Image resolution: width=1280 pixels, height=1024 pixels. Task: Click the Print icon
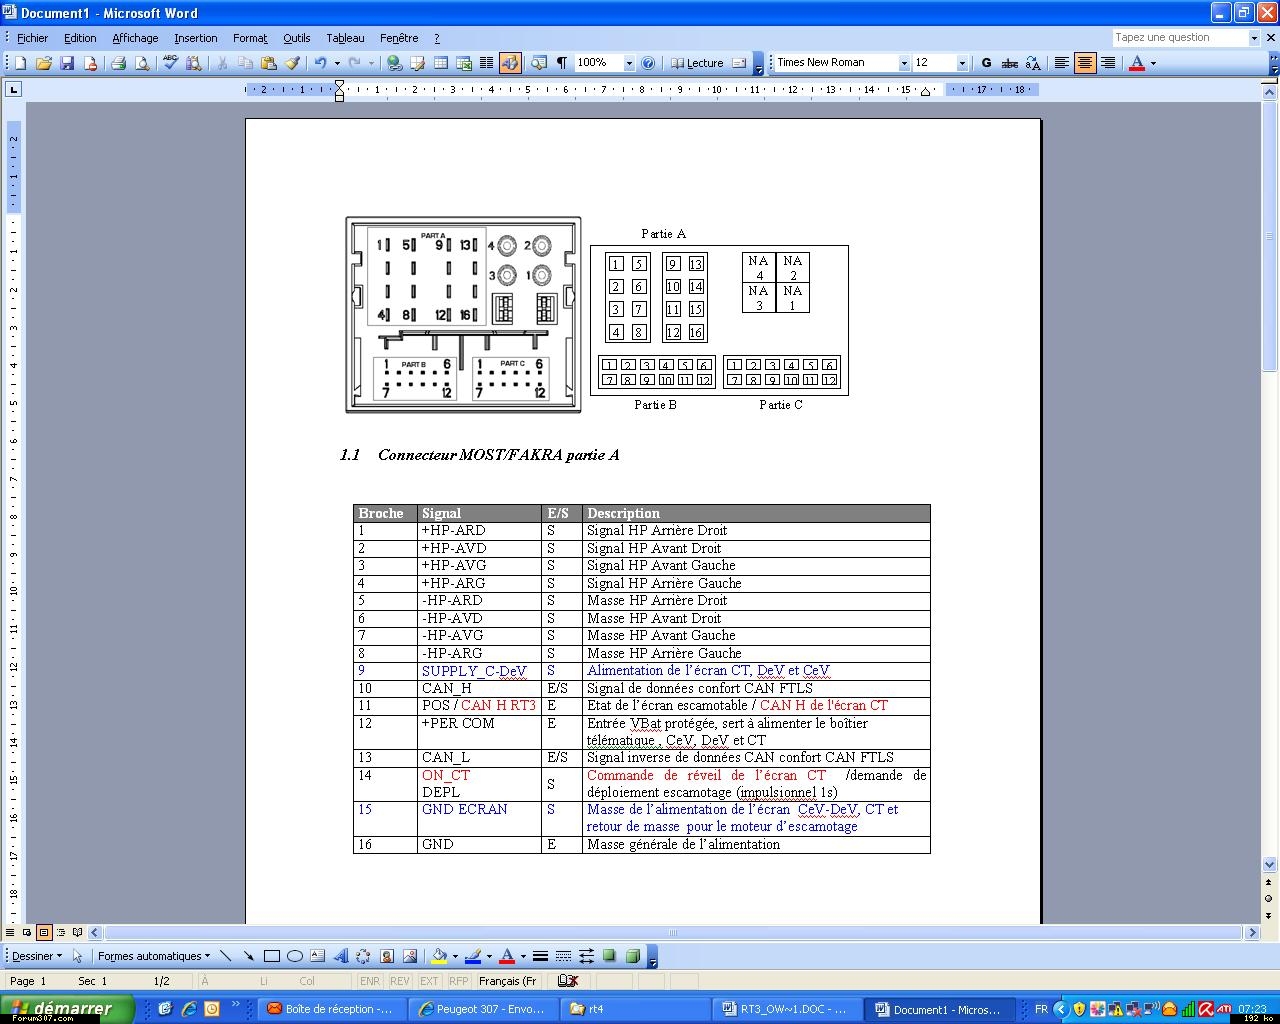pos(118,63)
